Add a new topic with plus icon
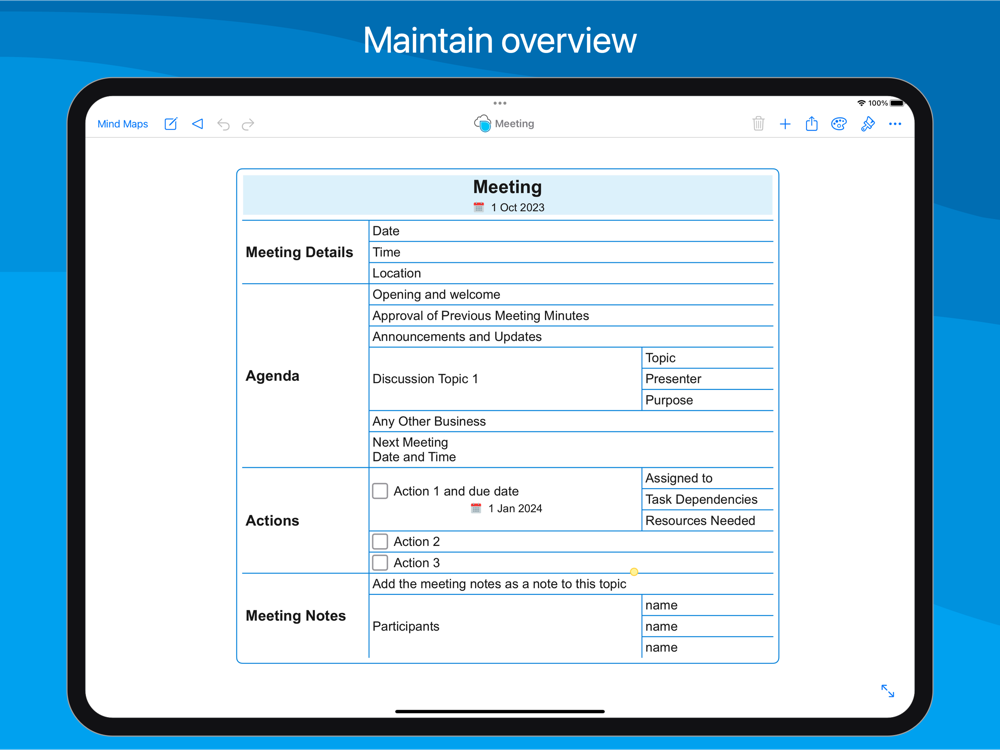 (x=785, y=124)
